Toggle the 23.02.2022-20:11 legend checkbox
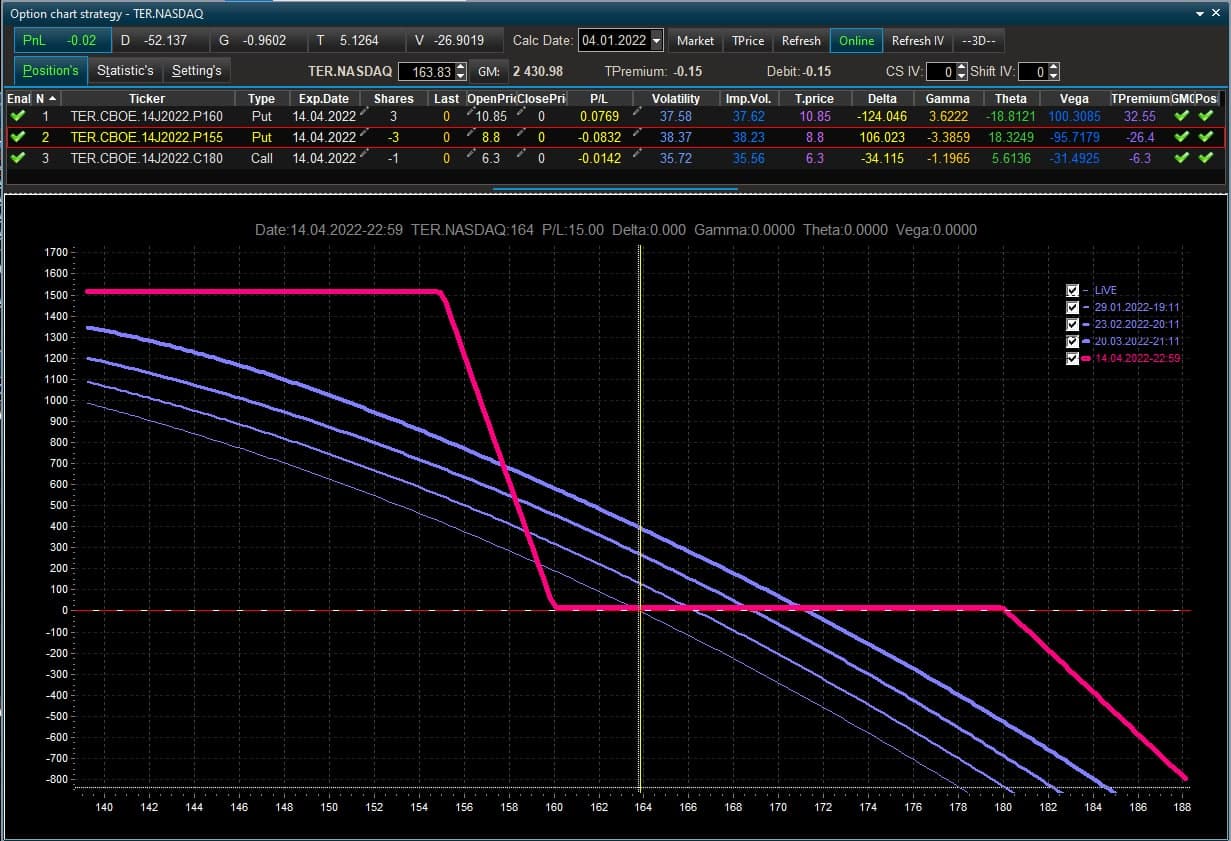This screenshot has width=1231, height=841. (x=1073, y=324)
